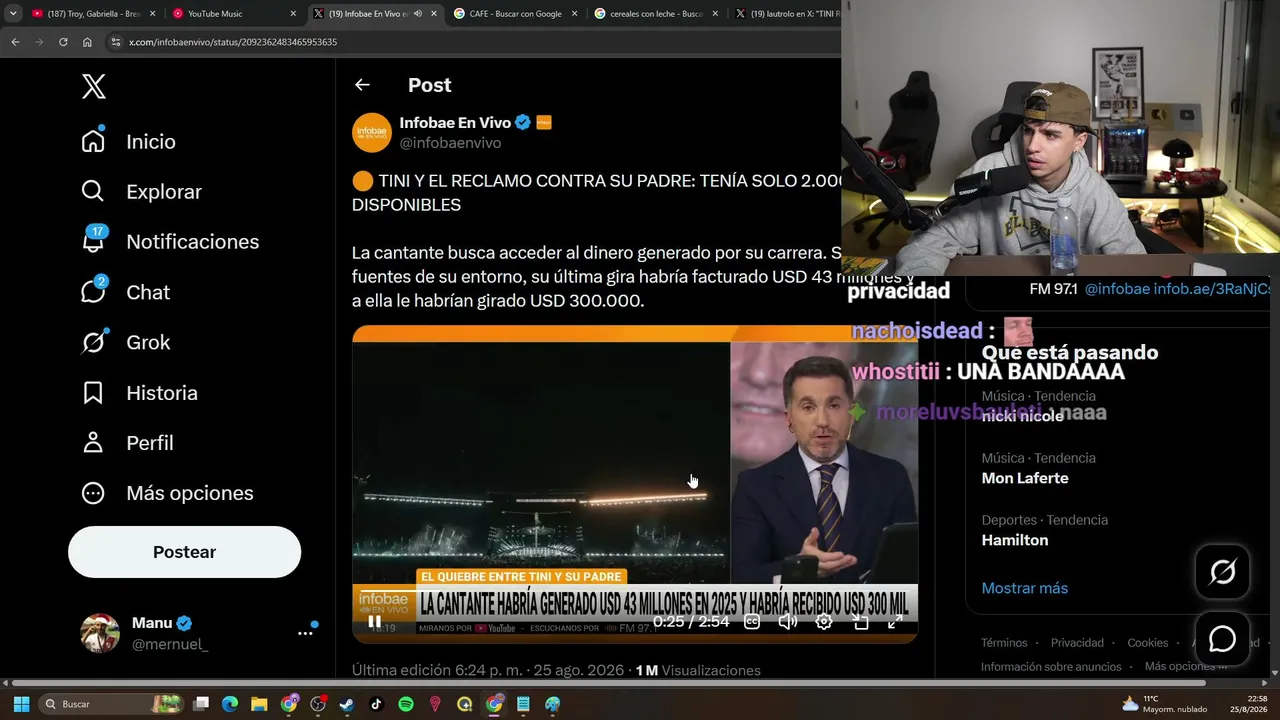Screen dimensions: 1280x720
Task: Reload the page in Chrome
Action: click(63, 42)
